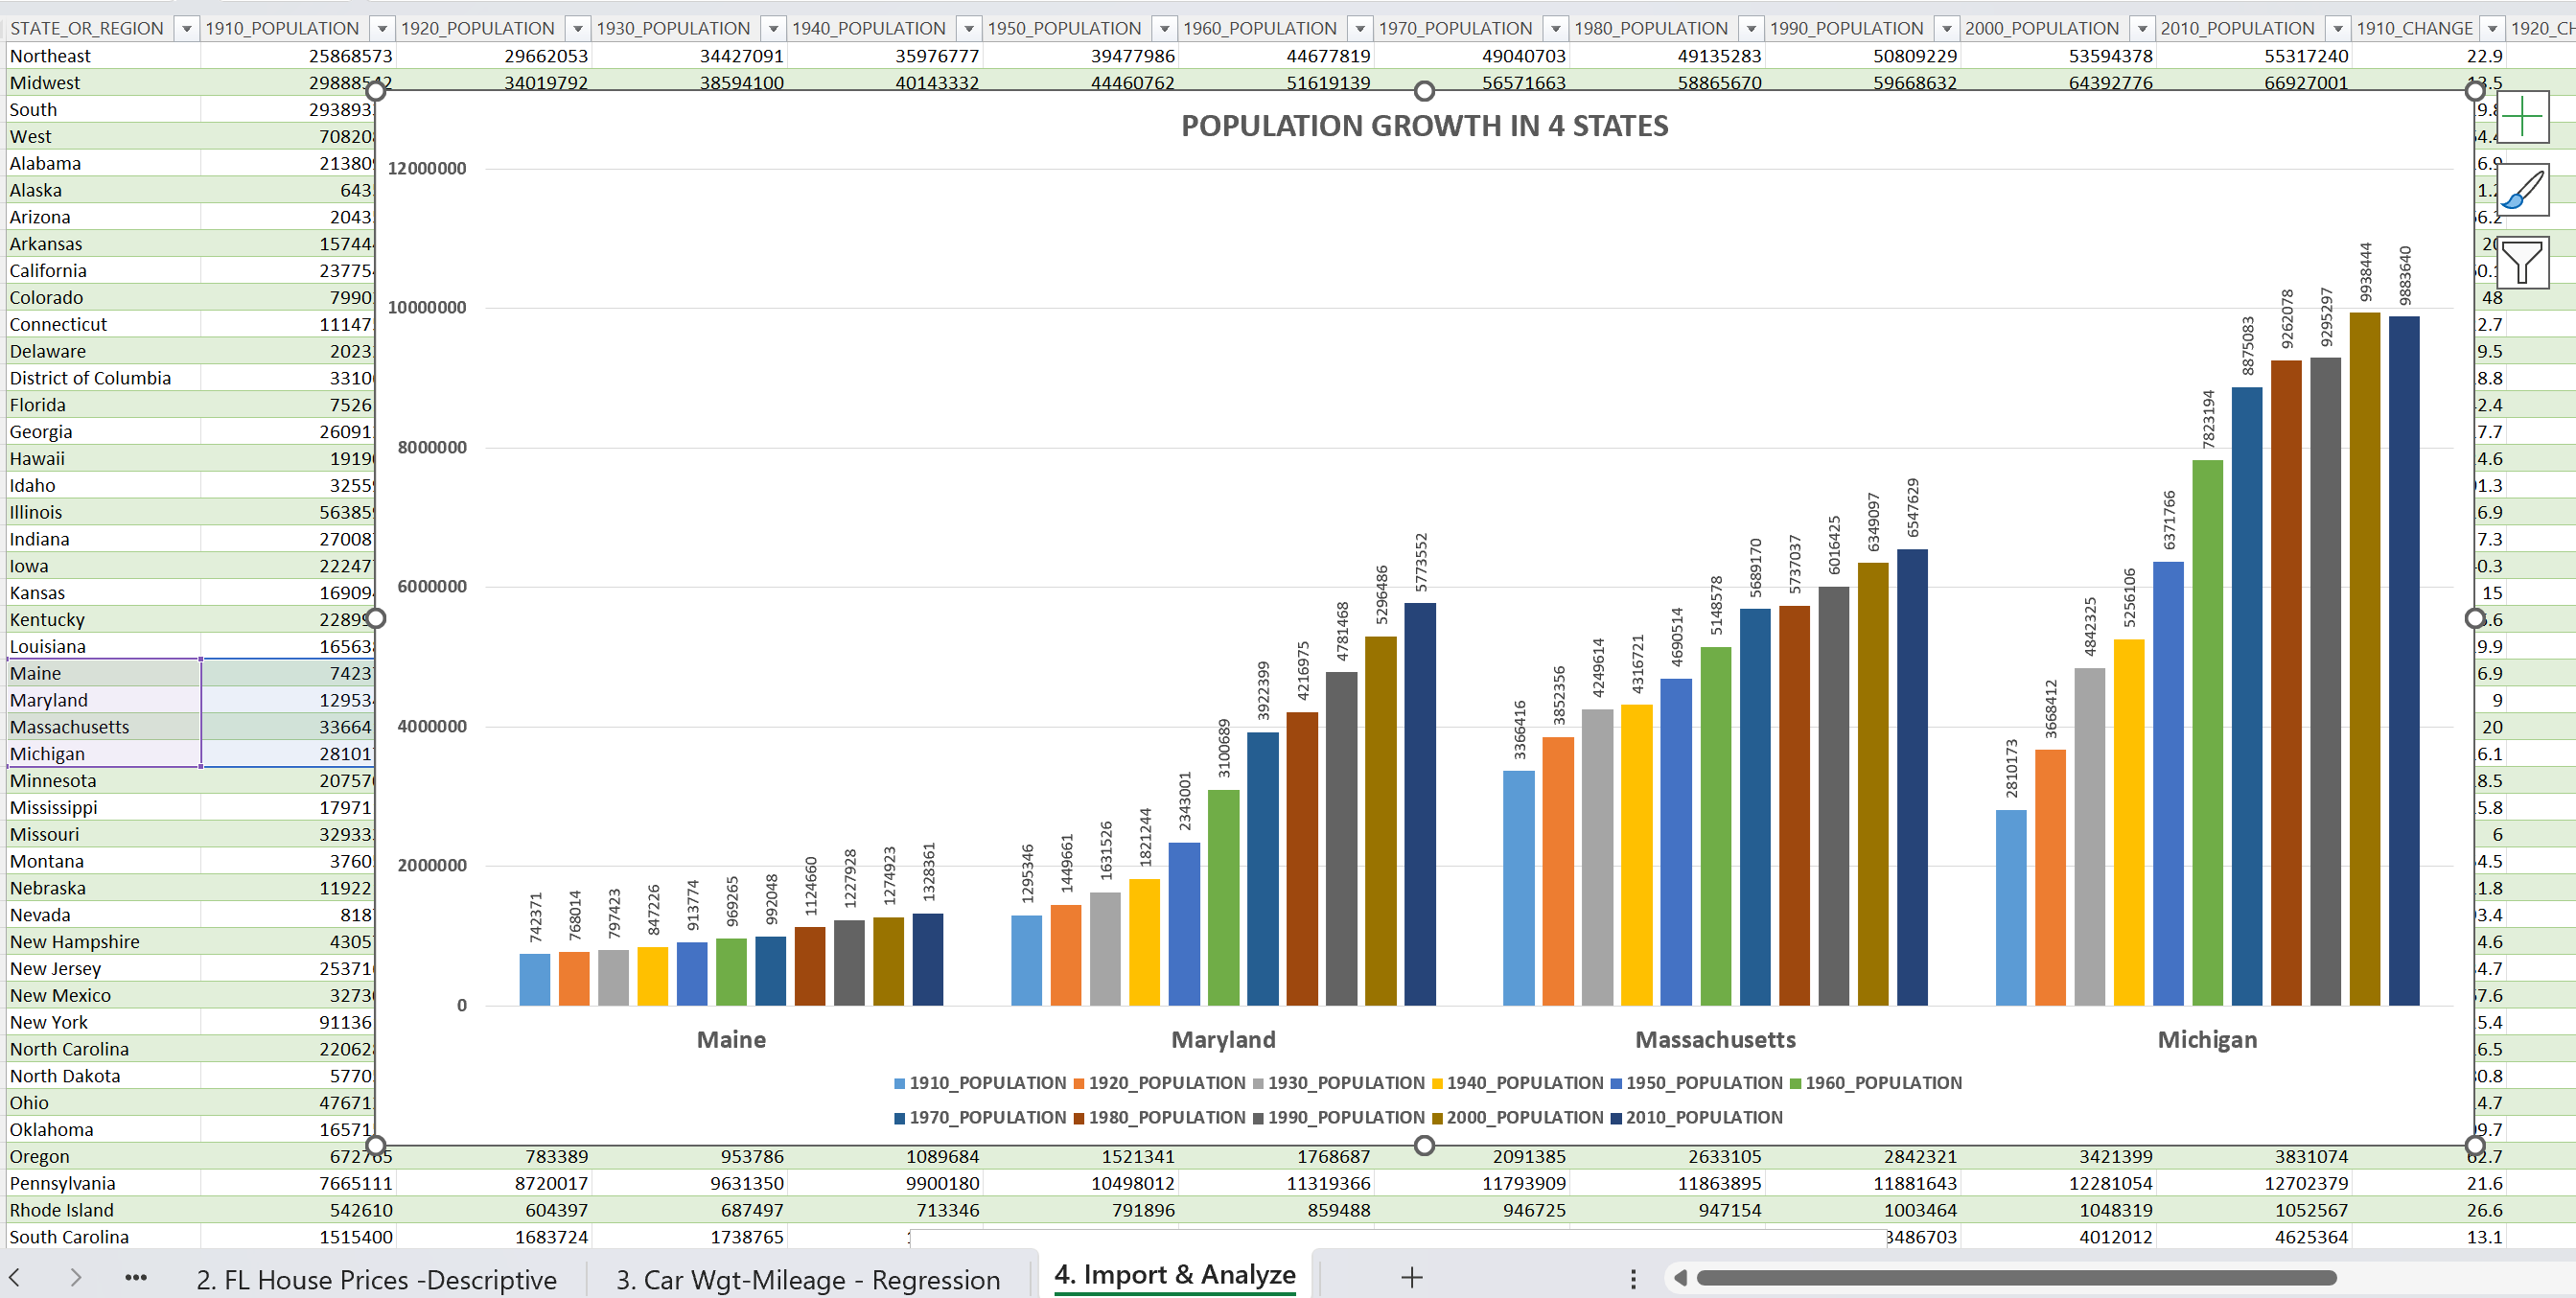Image resolution: width=2576 pixels, height=1298 pixels.
Task: Switch to Car Wgt-Mileage Regression tab
Action: pos(807,1279)
